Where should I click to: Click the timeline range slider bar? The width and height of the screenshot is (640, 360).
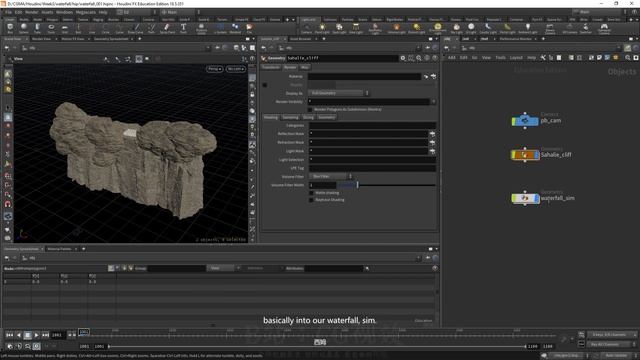point(317,347)
